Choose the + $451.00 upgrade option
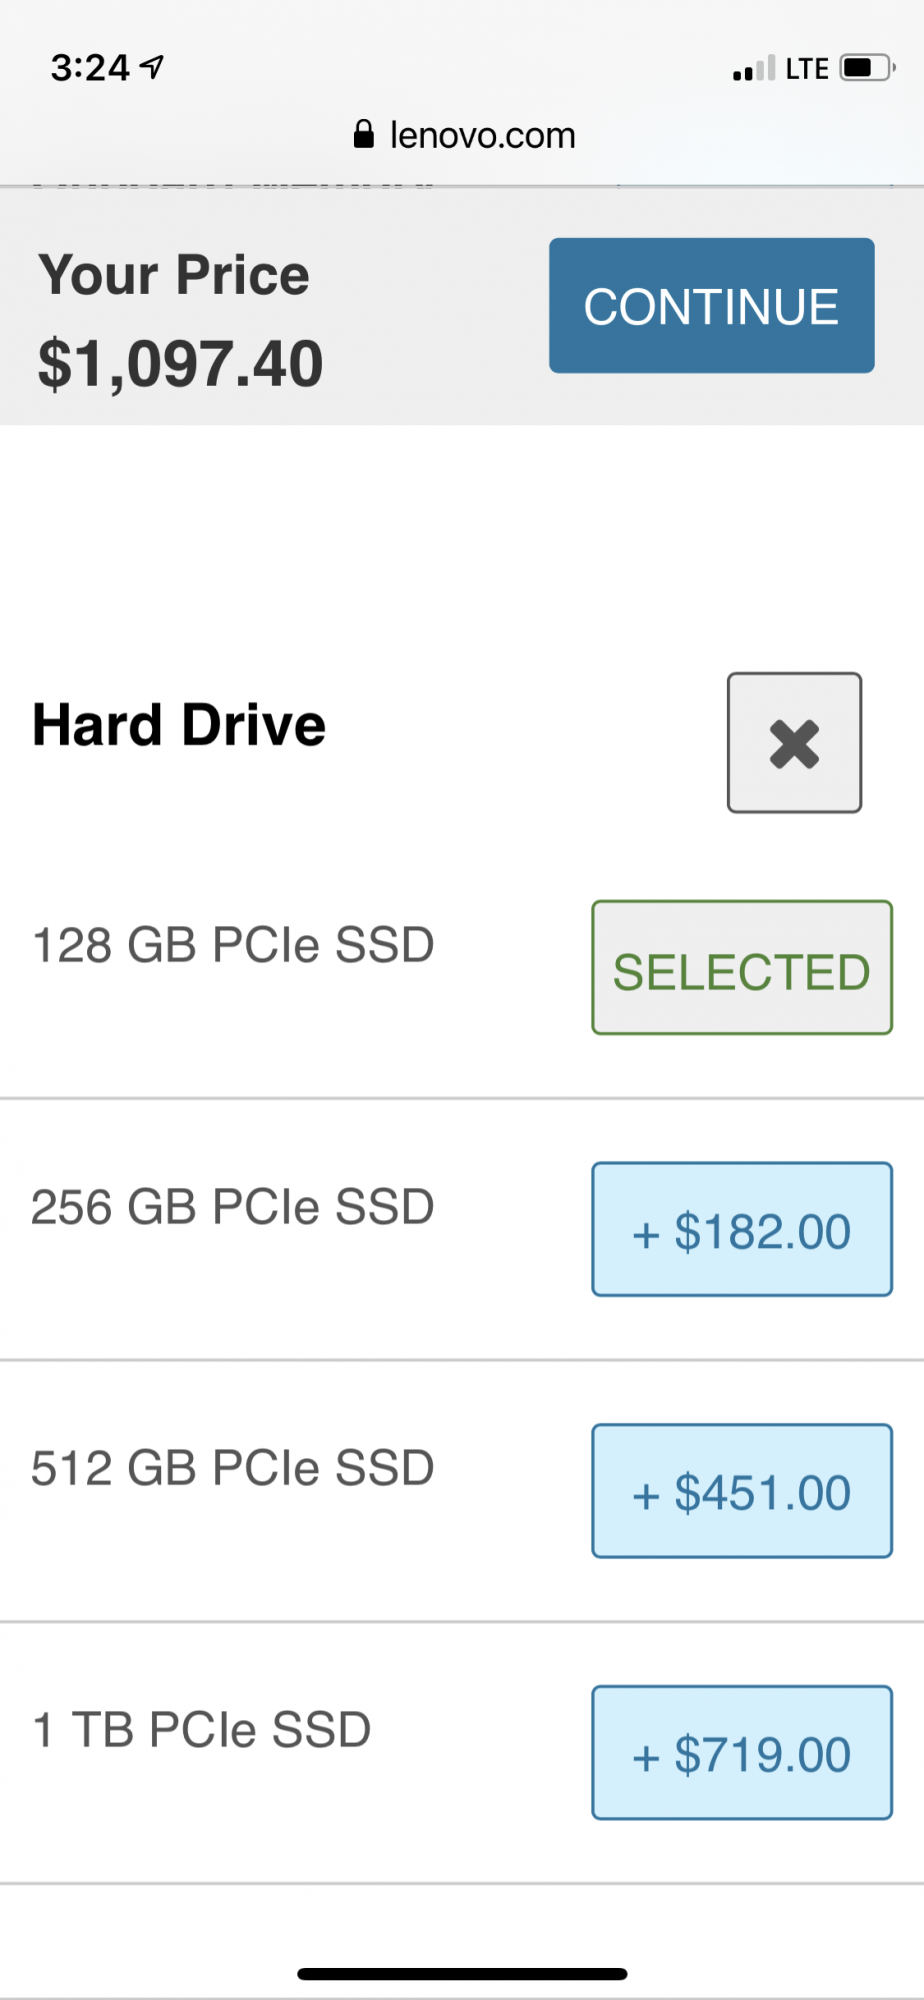This screenshot has width=924, height=2000. (x=741, y=1491)
